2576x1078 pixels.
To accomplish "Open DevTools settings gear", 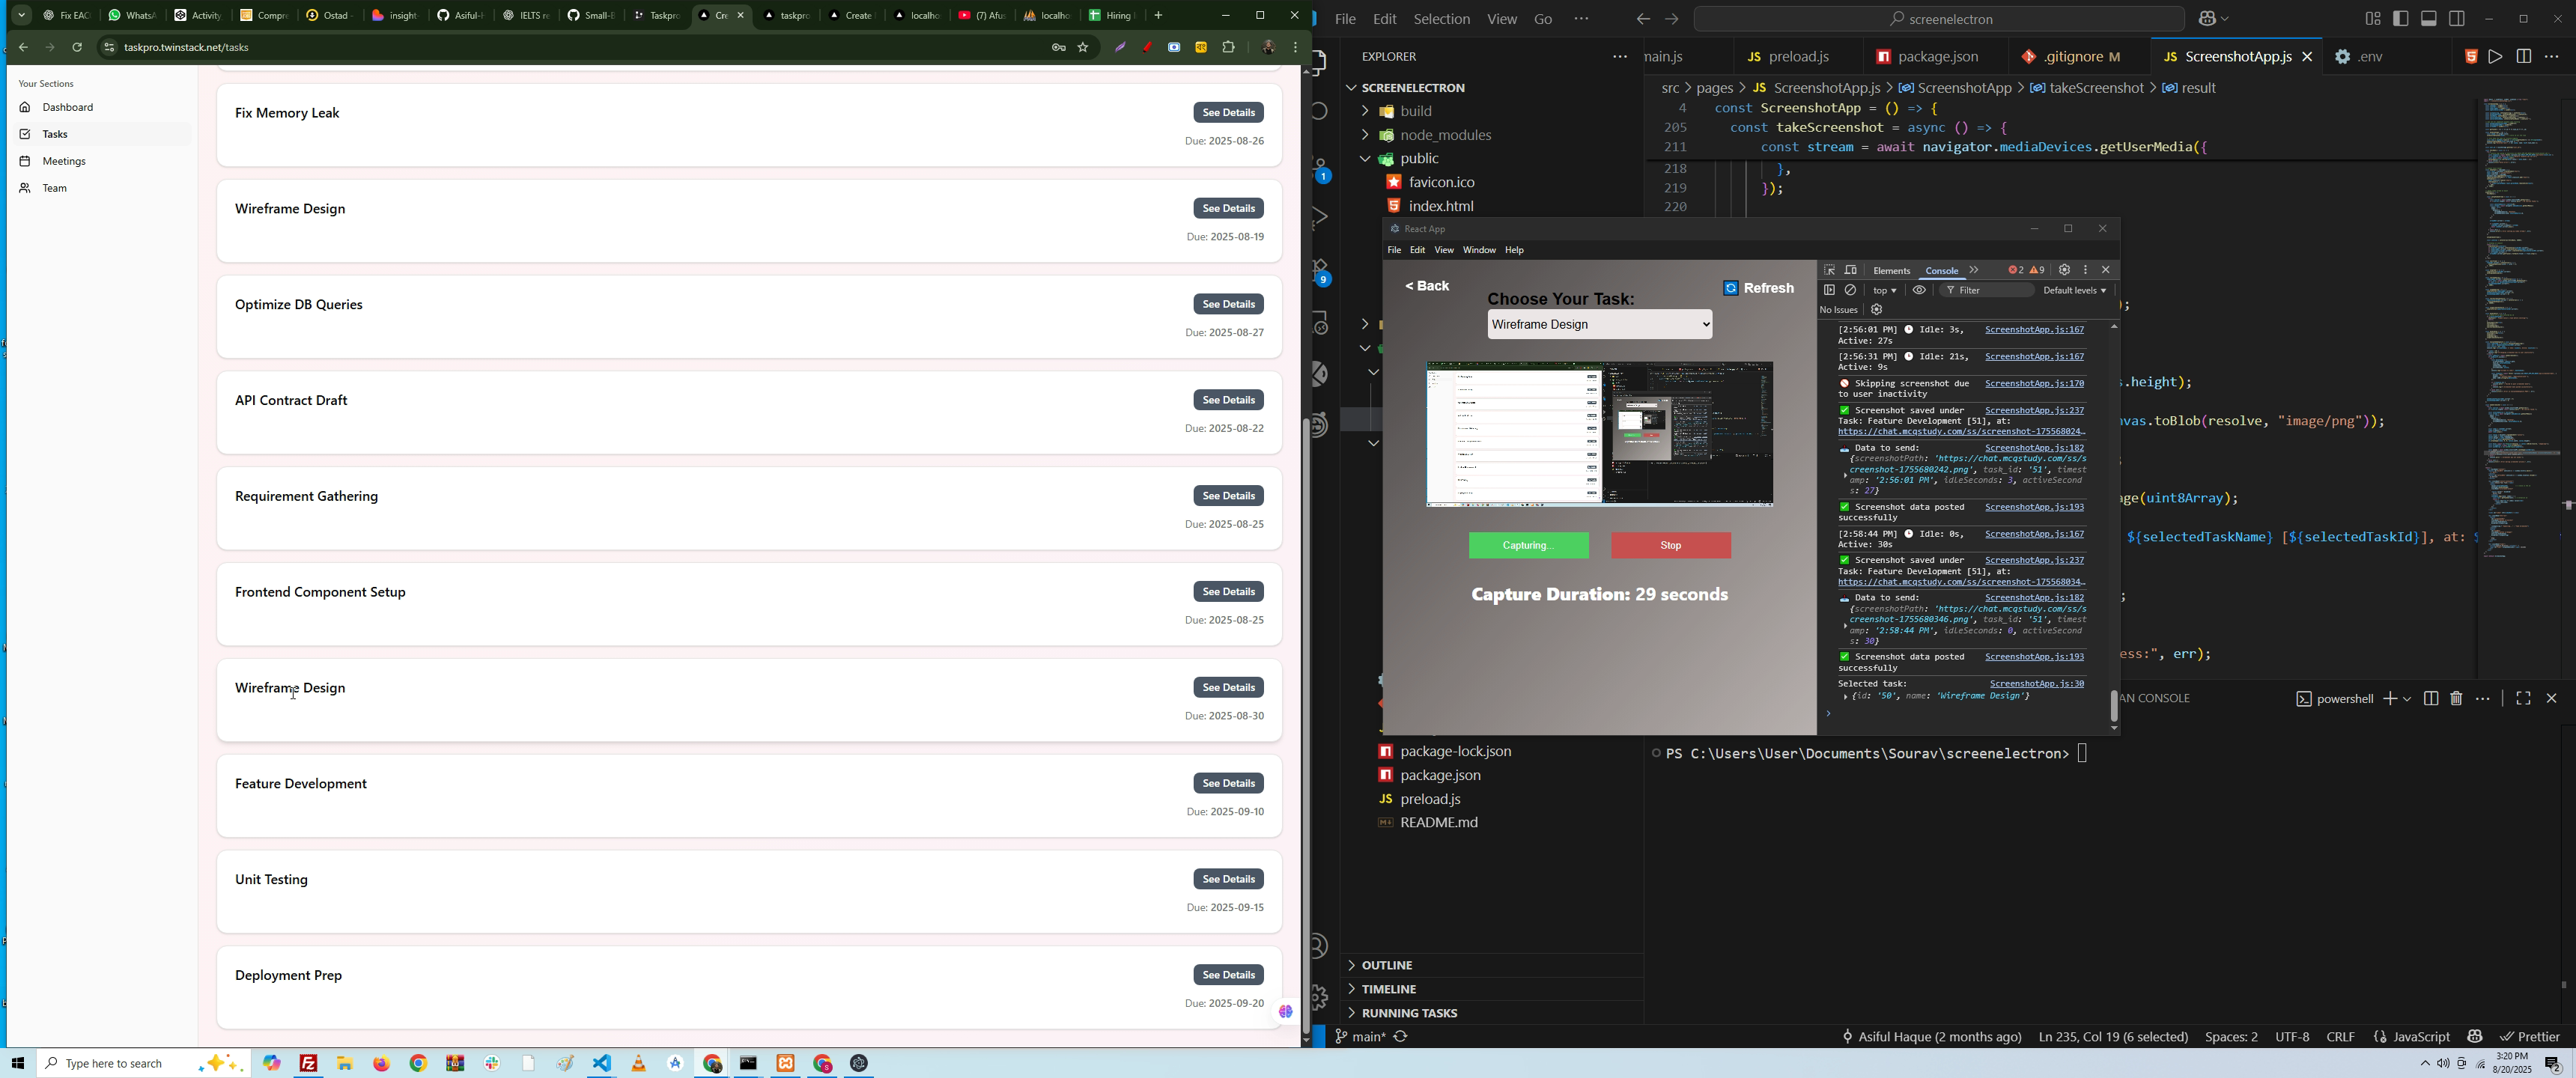I will tap(2064, 270).
